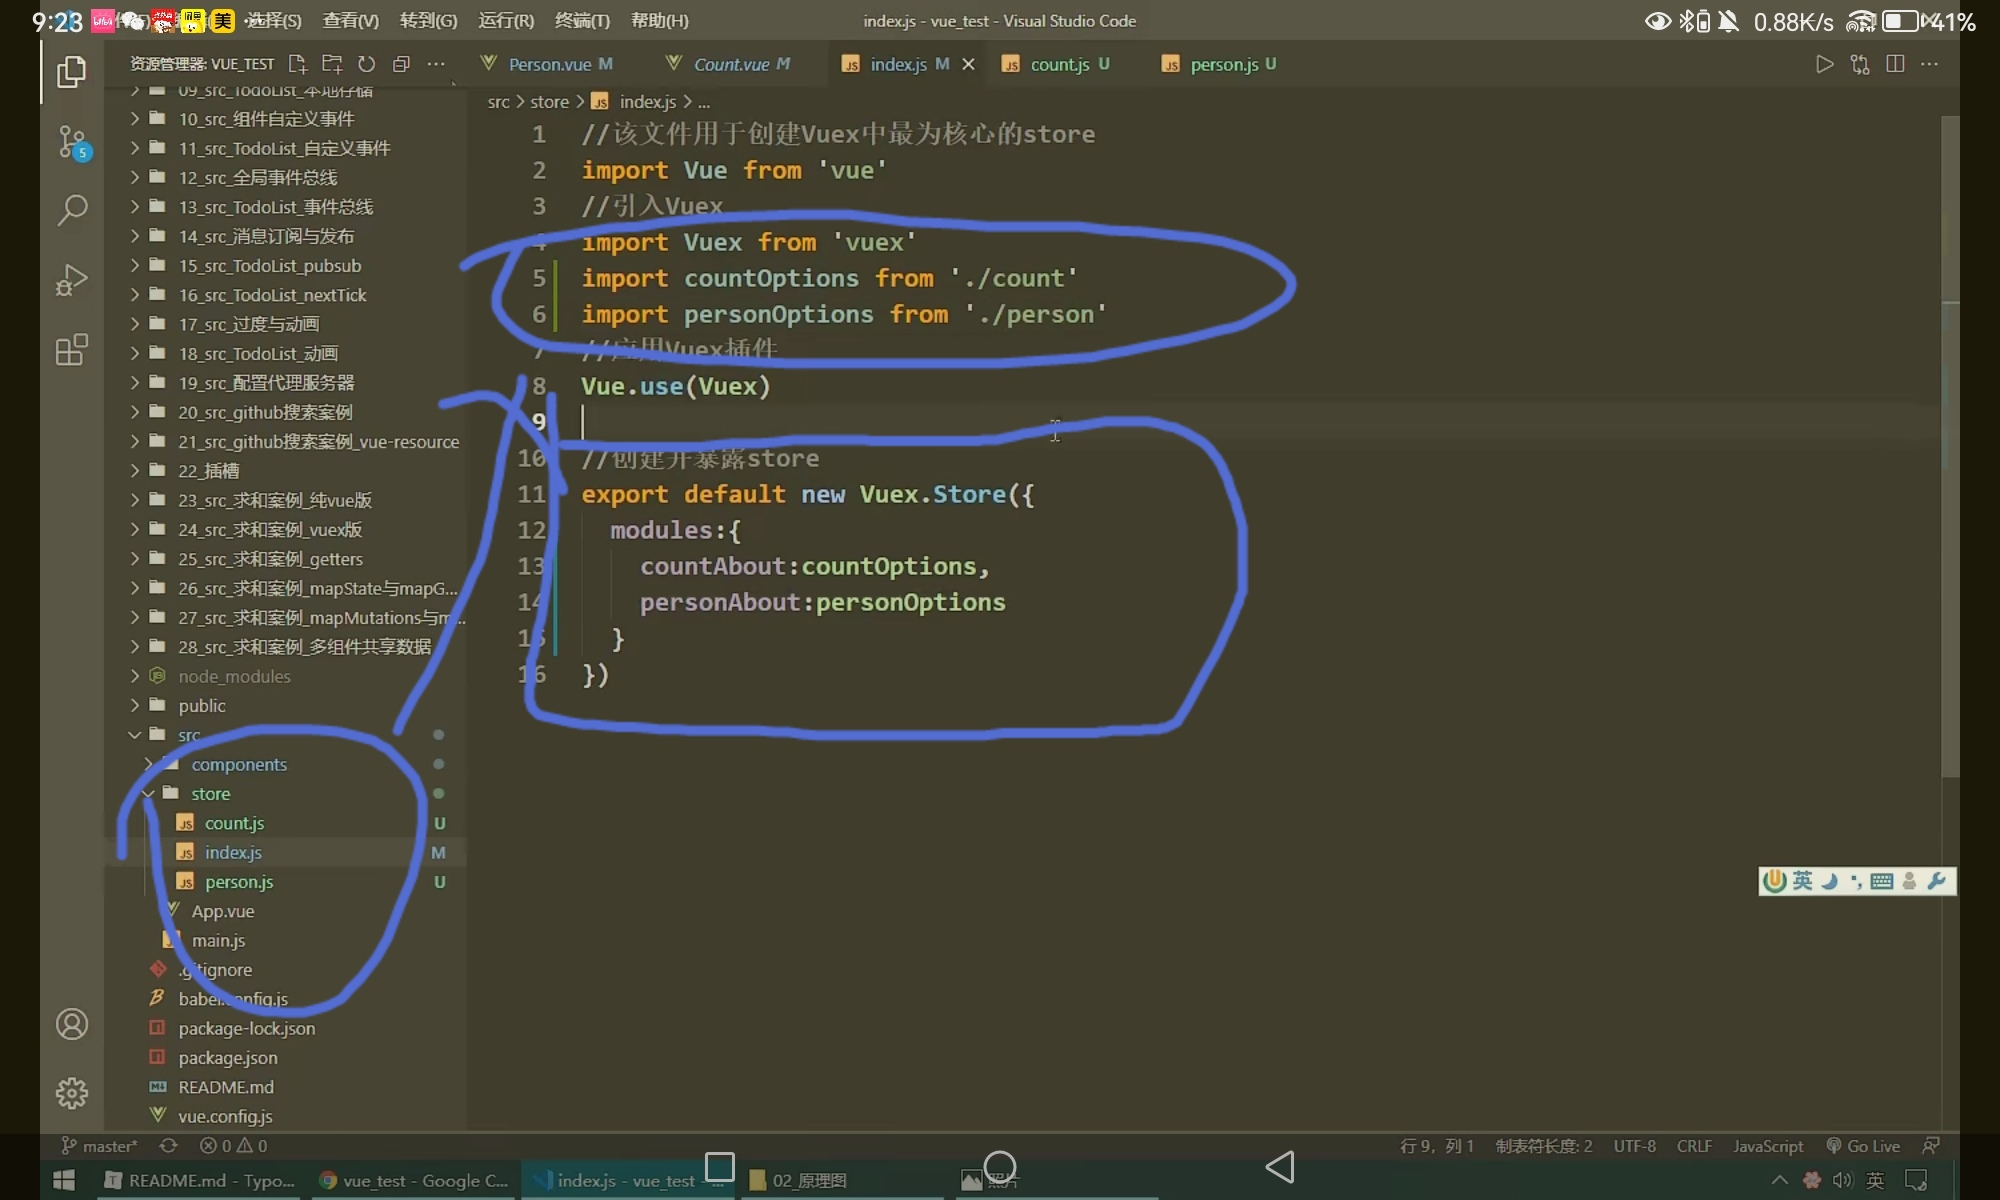This screenshot has height=1200, width=2000.
Task: Toggle Go Live server in status bar
Action: point(1863,1146)
